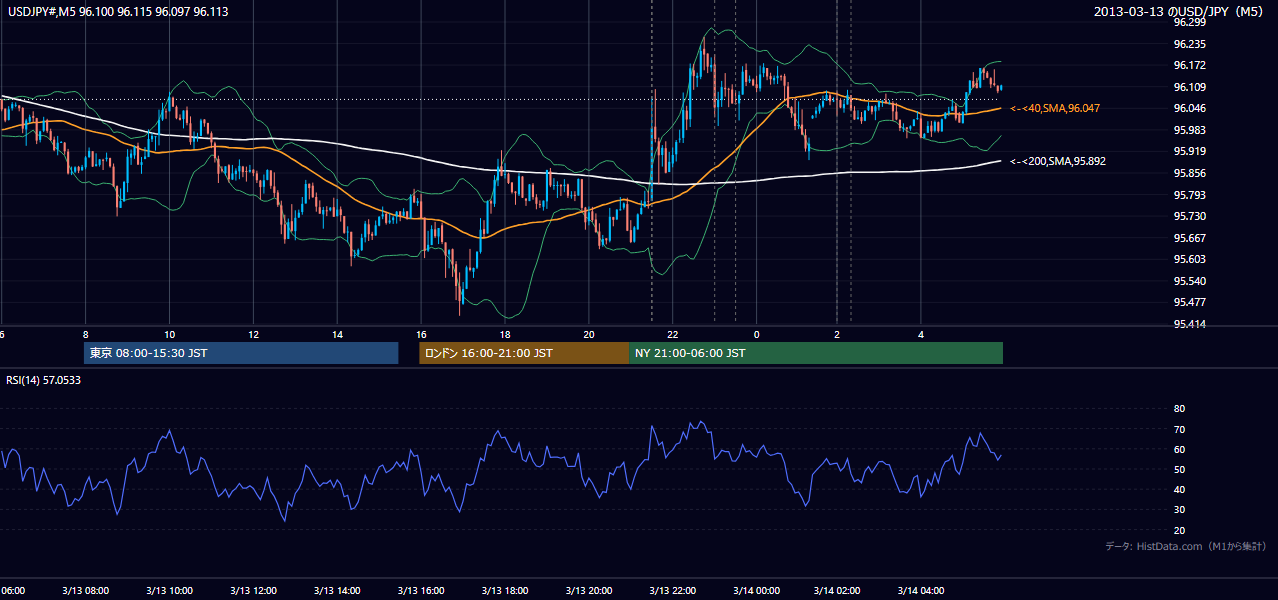Open the HistData.com data source credit
The height and width of the screenshot is (600, 1278).
point(1186,546)
